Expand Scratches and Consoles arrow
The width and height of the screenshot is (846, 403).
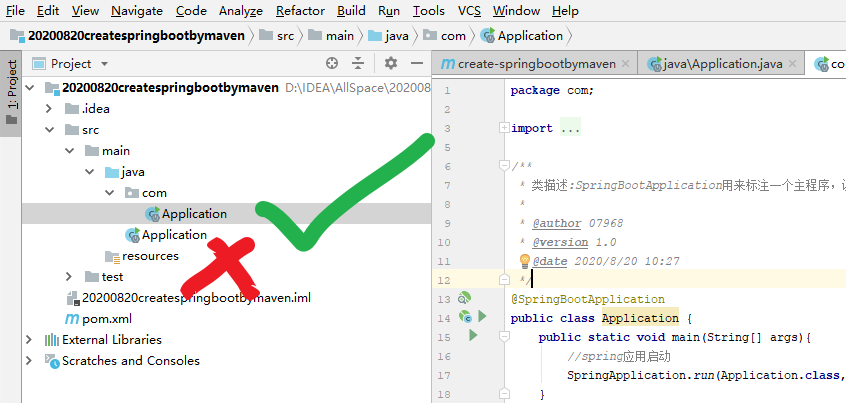pyautogui.click(x=29, y=361)
